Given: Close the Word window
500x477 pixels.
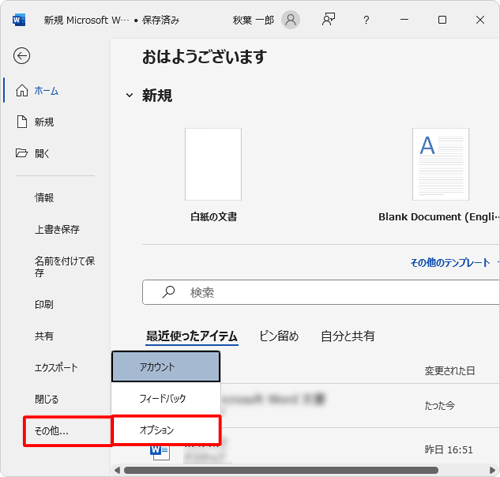Looking at the screenshot, I should click(x=480, y=20).
